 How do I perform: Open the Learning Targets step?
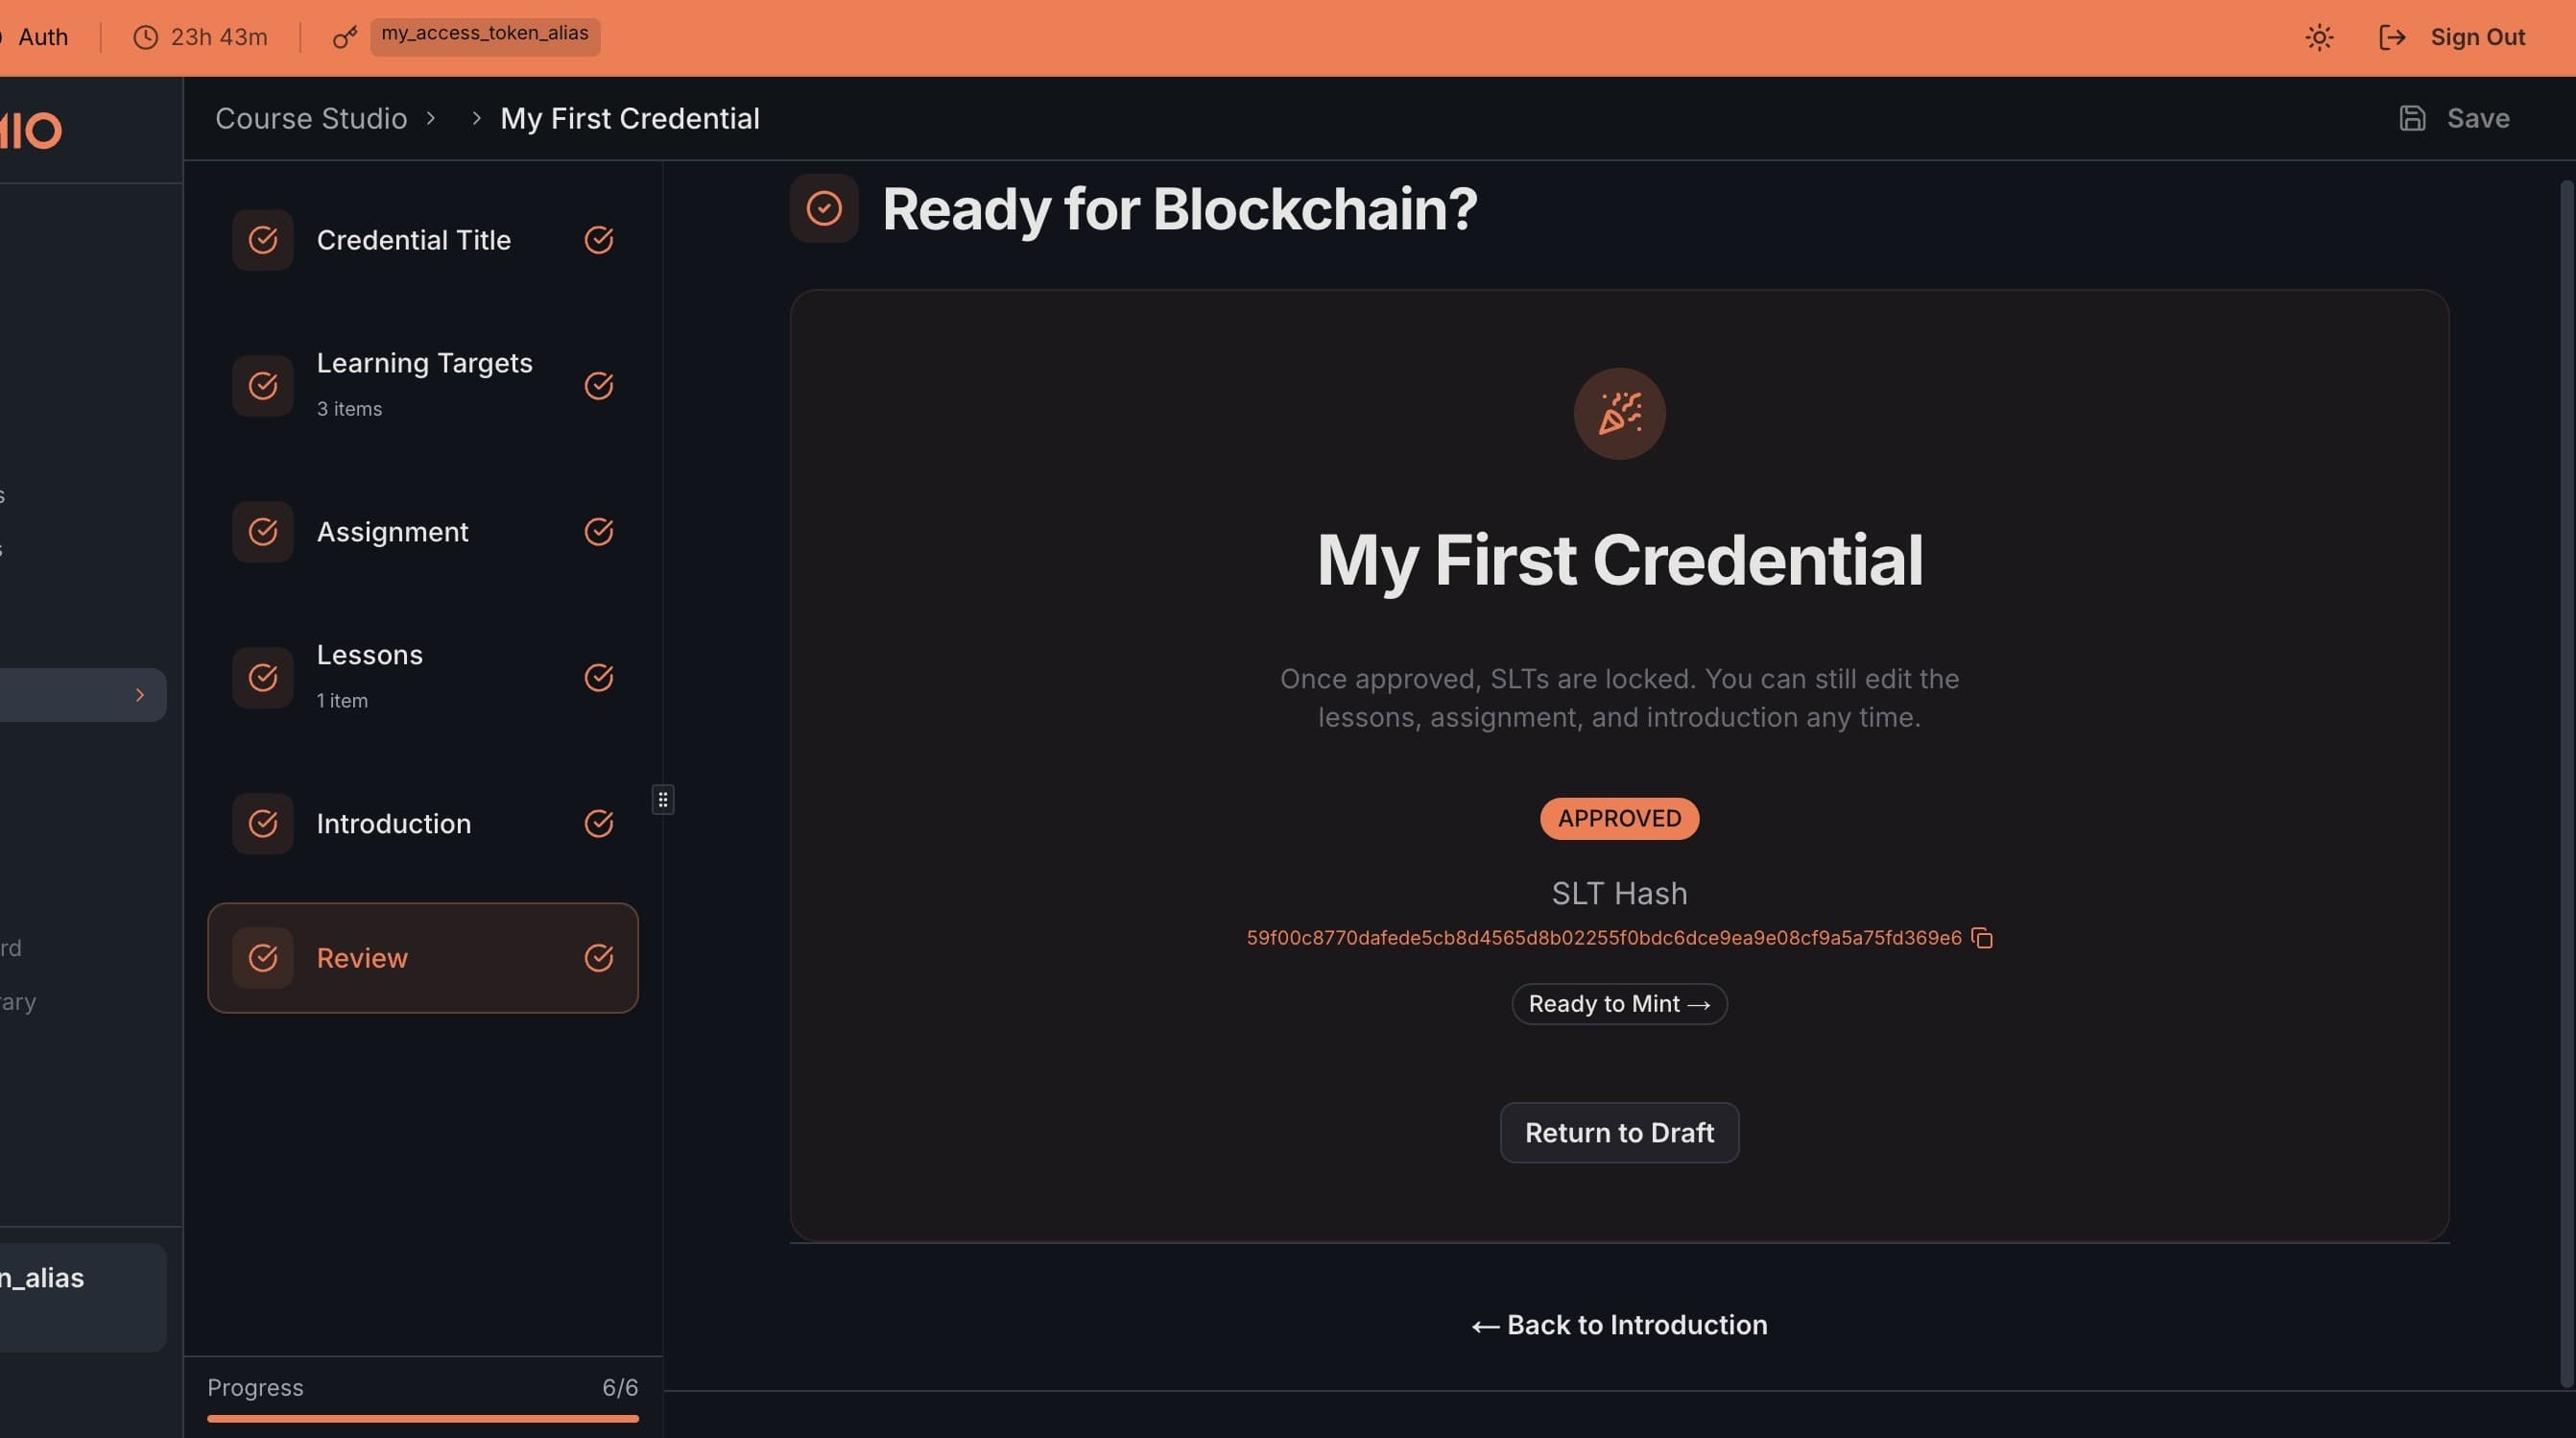[x=424, y=385]
